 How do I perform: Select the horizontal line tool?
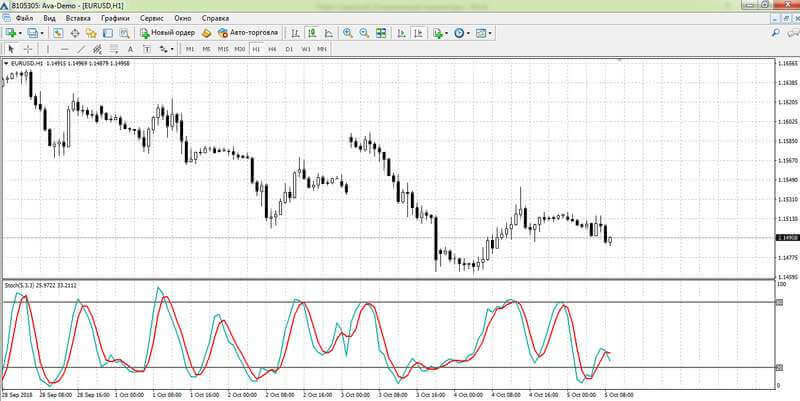pyautogui.click(x=64, y=49)
